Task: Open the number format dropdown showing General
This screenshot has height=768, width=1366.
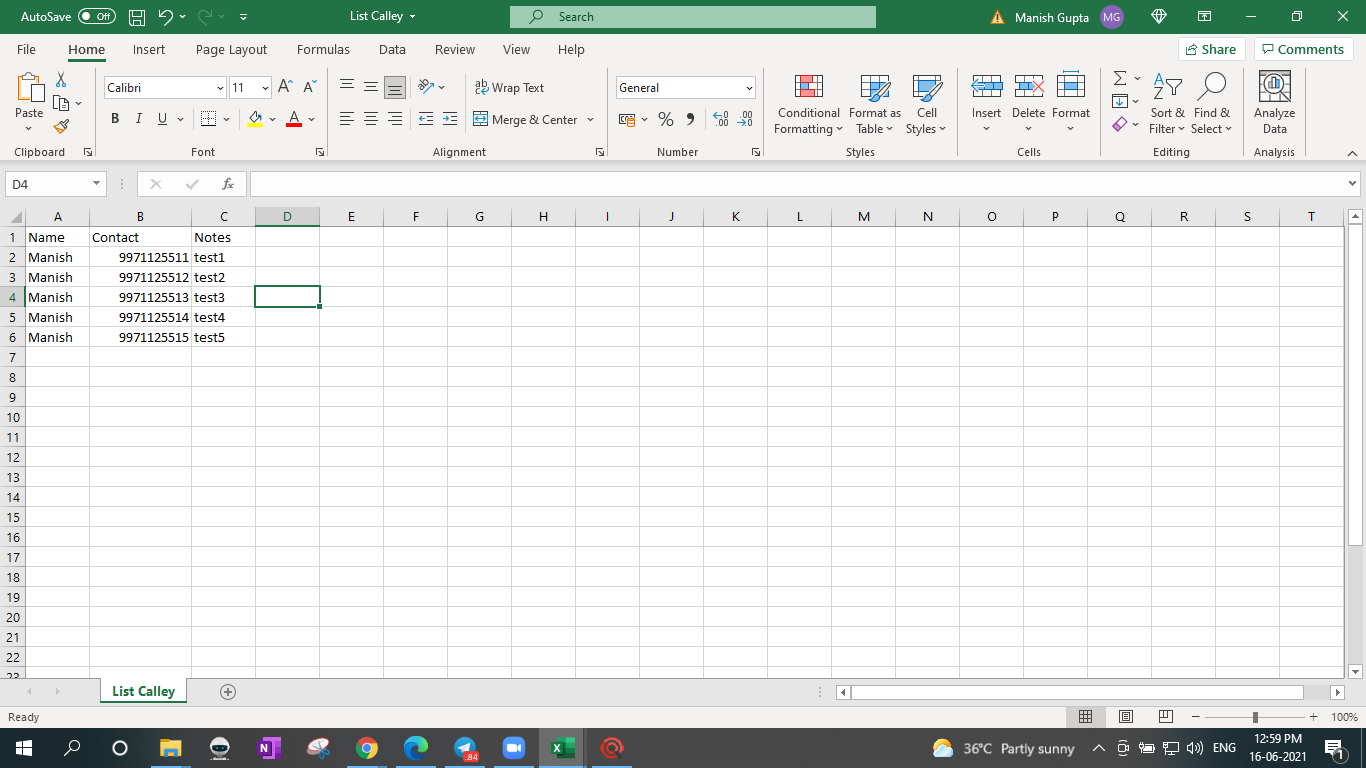Action: coord(749,88)
